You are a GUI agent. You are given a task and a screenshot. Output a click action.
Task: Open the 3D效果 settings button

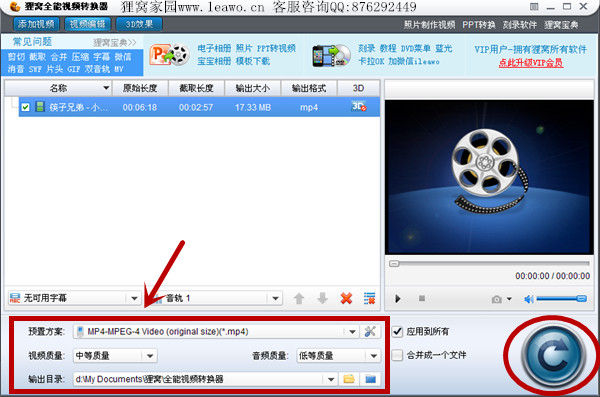[x=139, y=24]
